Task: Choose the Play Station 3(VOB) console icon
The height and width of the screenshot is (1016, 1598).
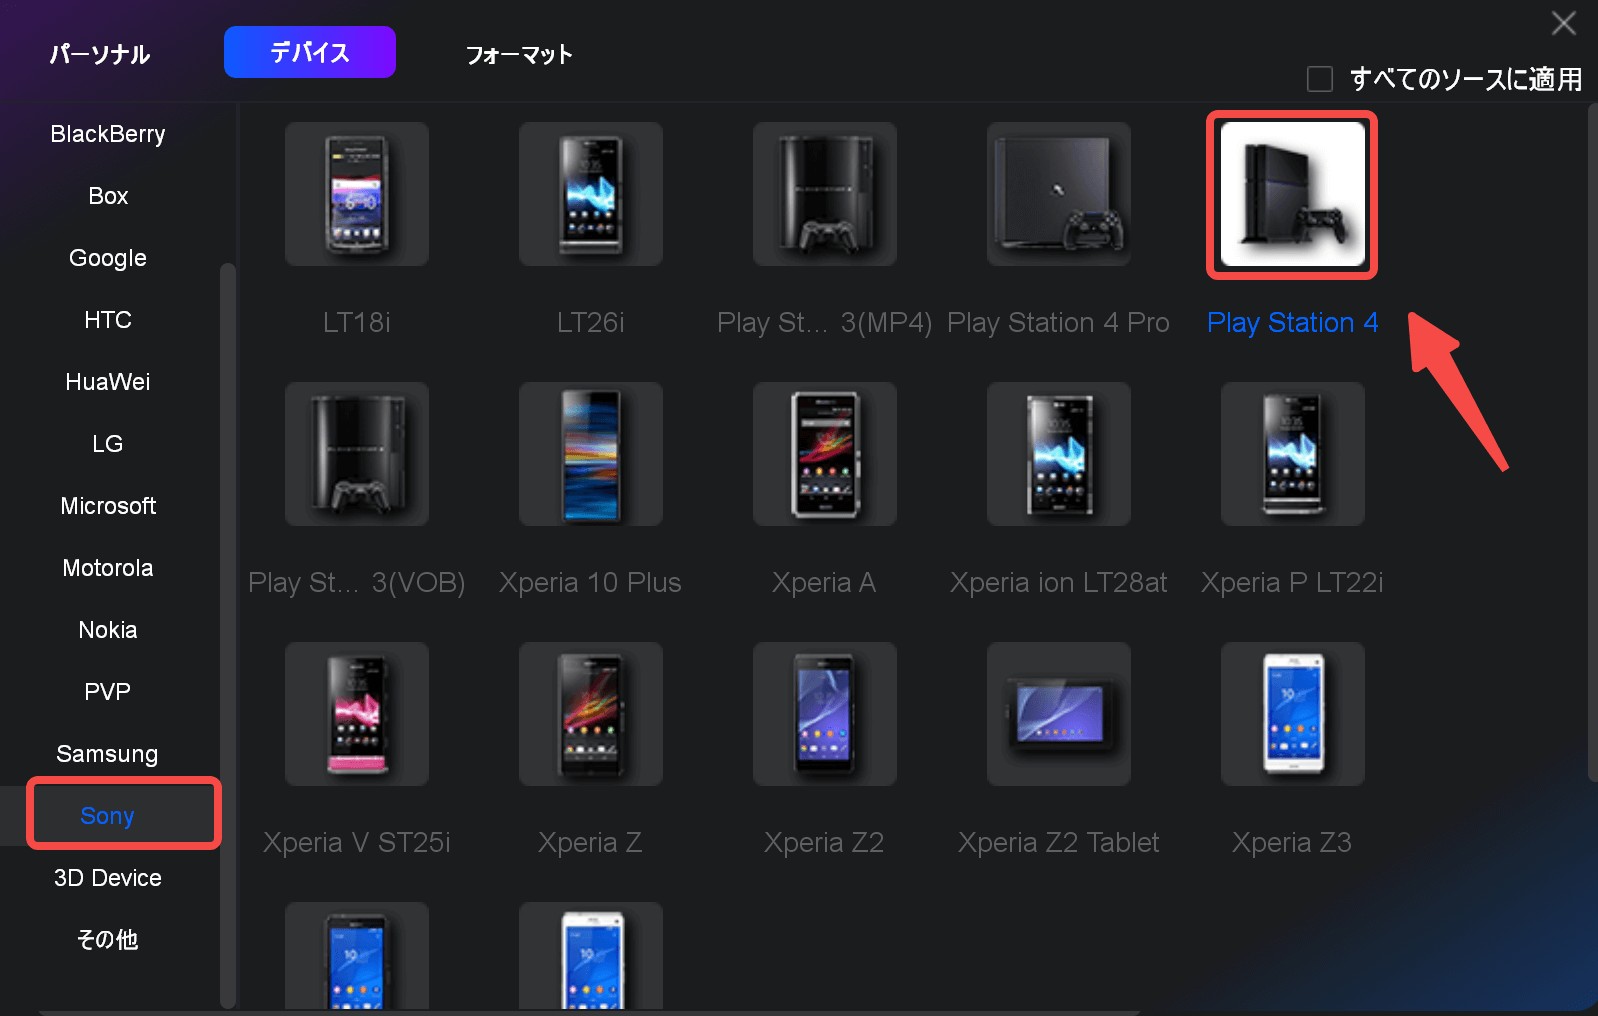Action: 357,454
